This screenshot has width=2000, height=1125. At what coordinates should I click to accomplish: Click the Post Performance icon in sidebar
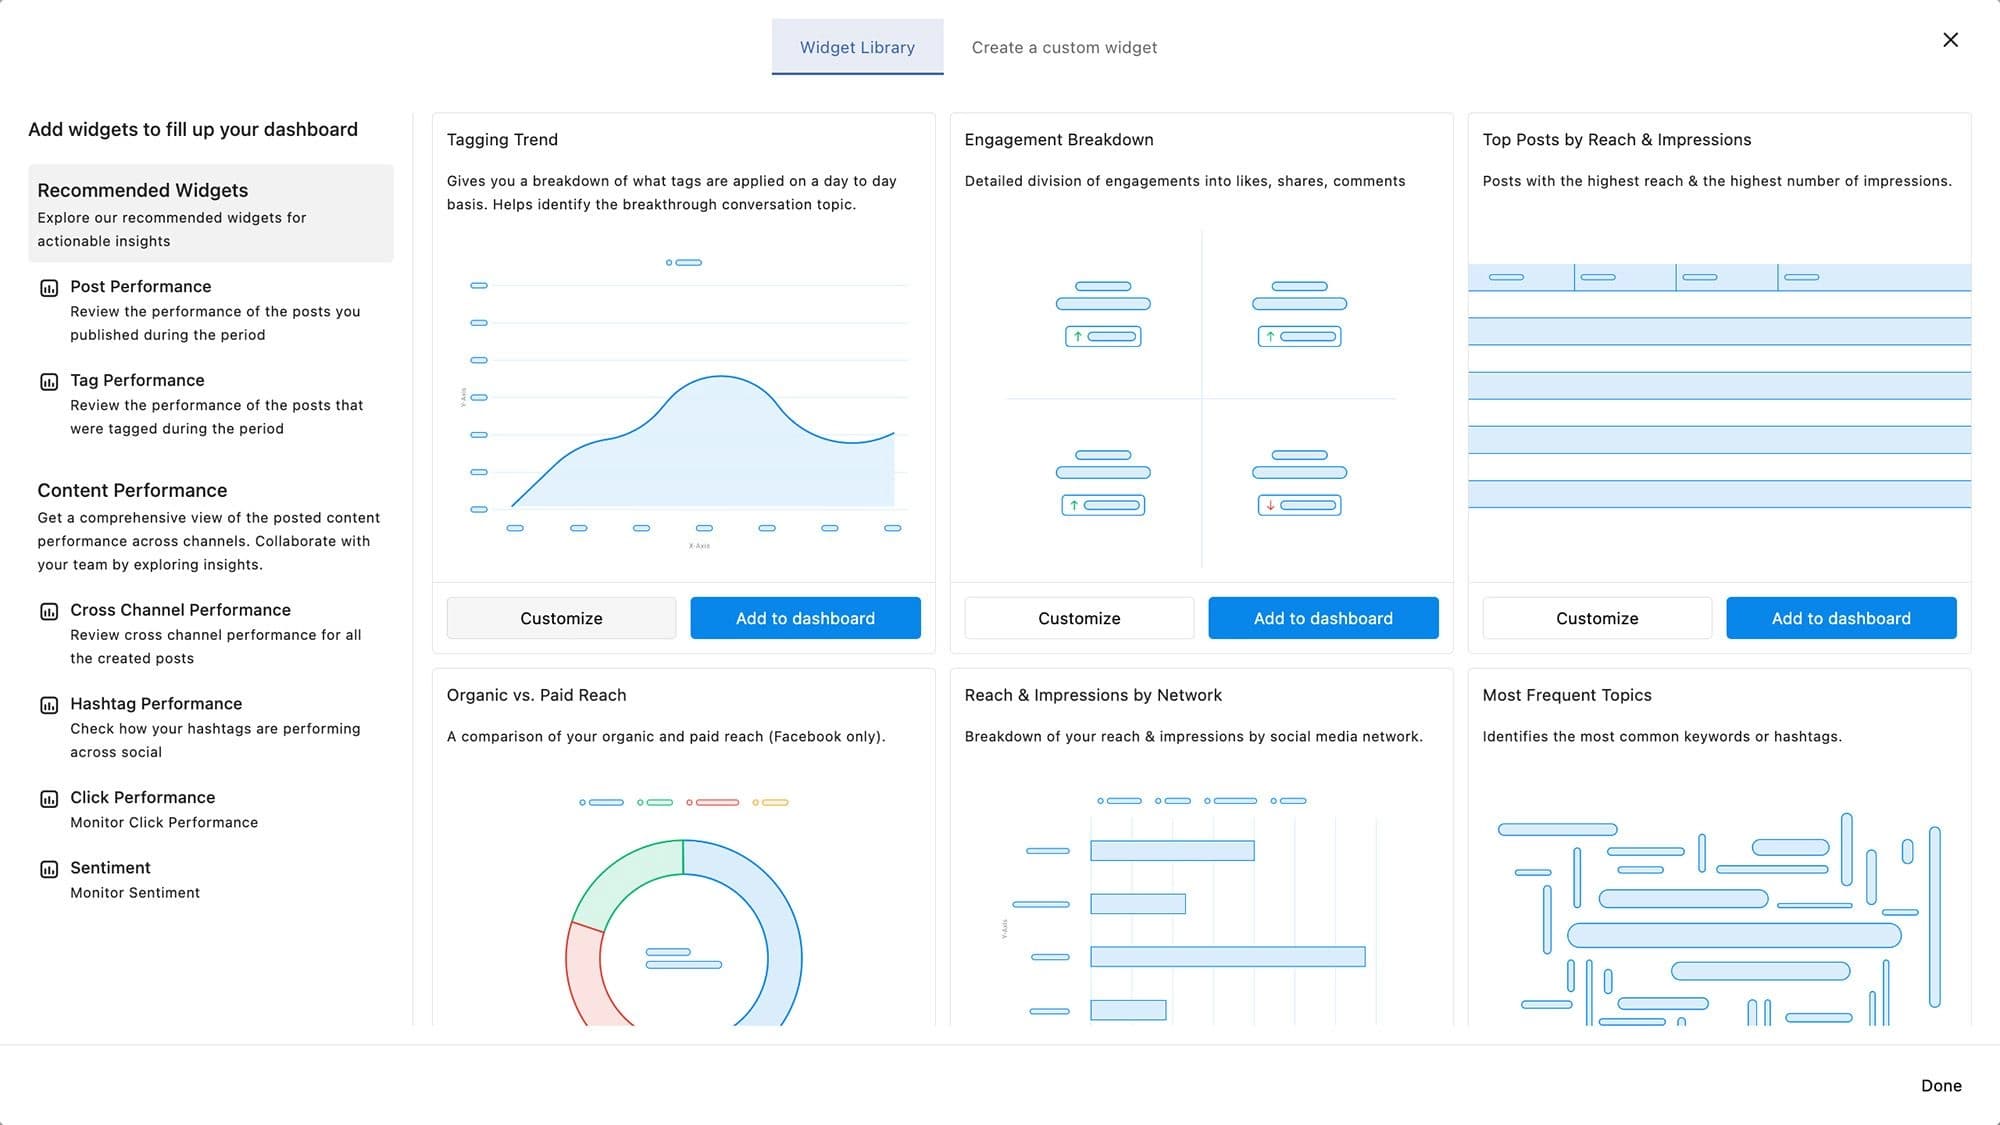(x=49, y=287)
